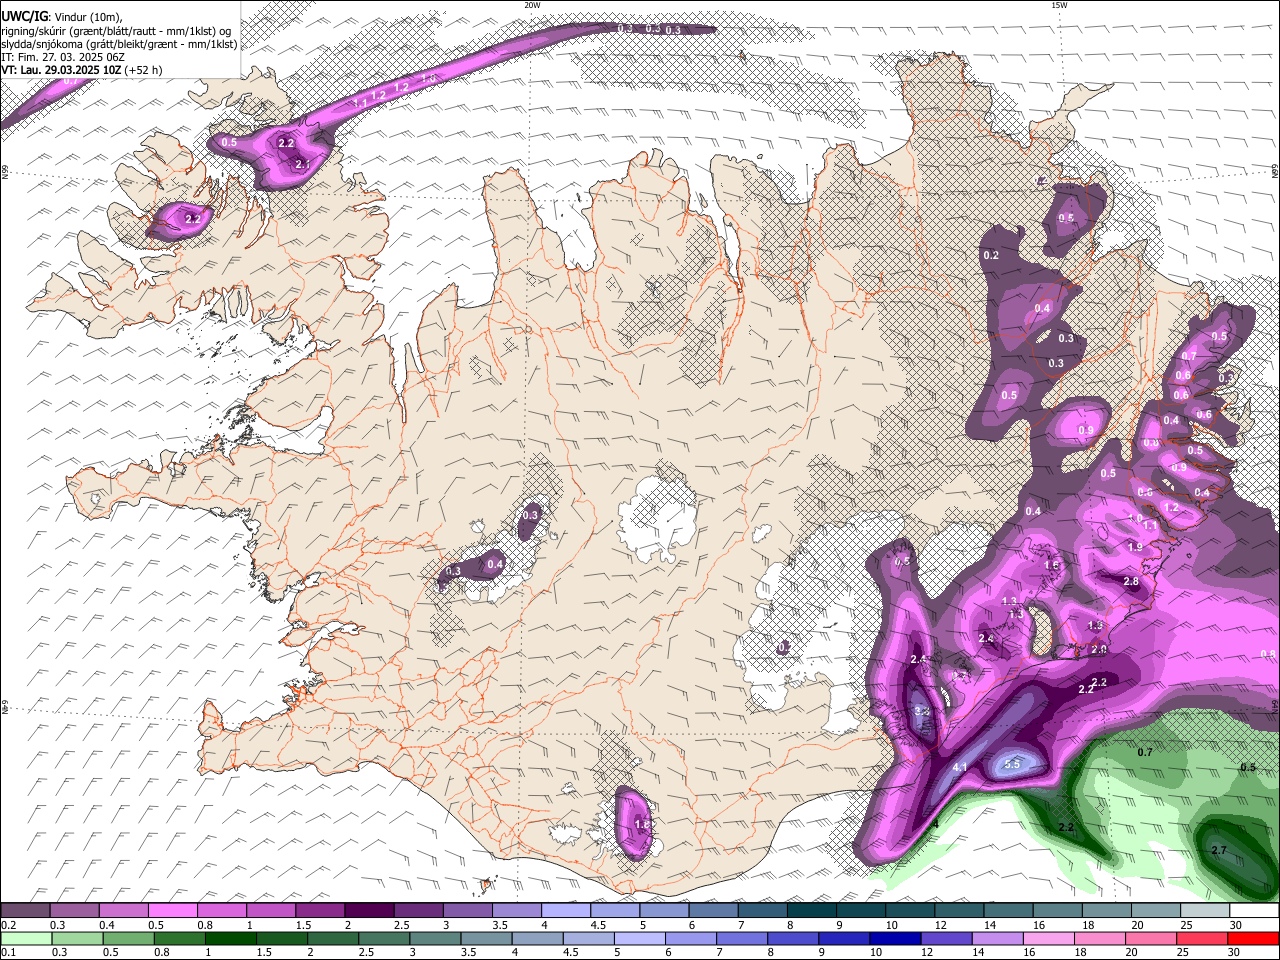Screen dimensions: 1280x960
Task: Select bottom-row light pink swatch between 16 and 18
Action: point(1047,938)
